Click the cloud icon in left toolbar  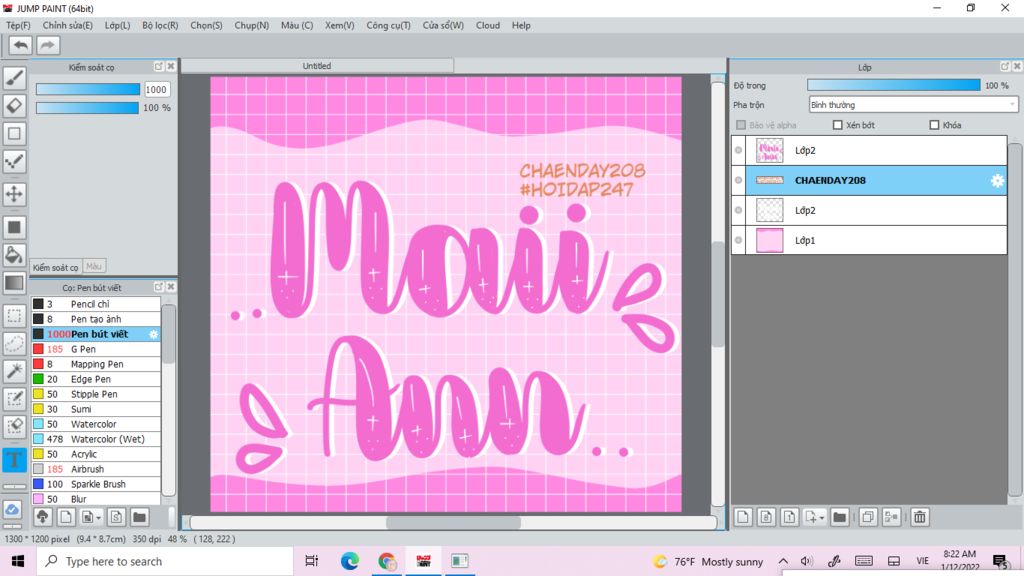coord(12,509)
